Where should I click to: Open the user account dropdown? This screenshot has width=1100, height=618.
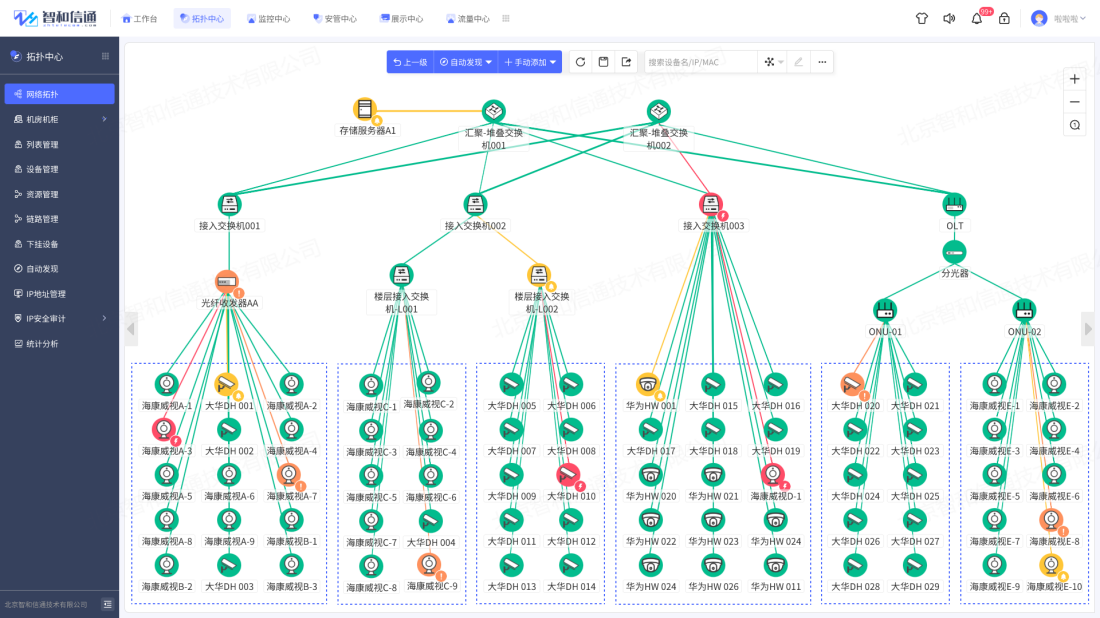[1058, 19]
